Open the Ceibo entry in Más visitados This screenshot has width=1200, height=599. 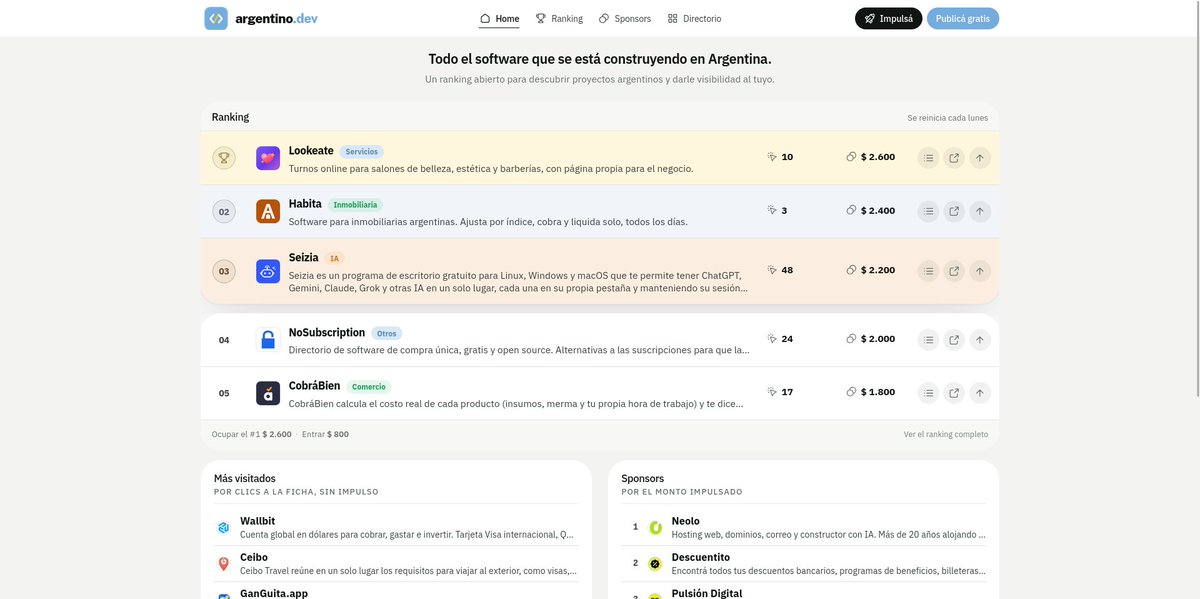pos(396,564)
